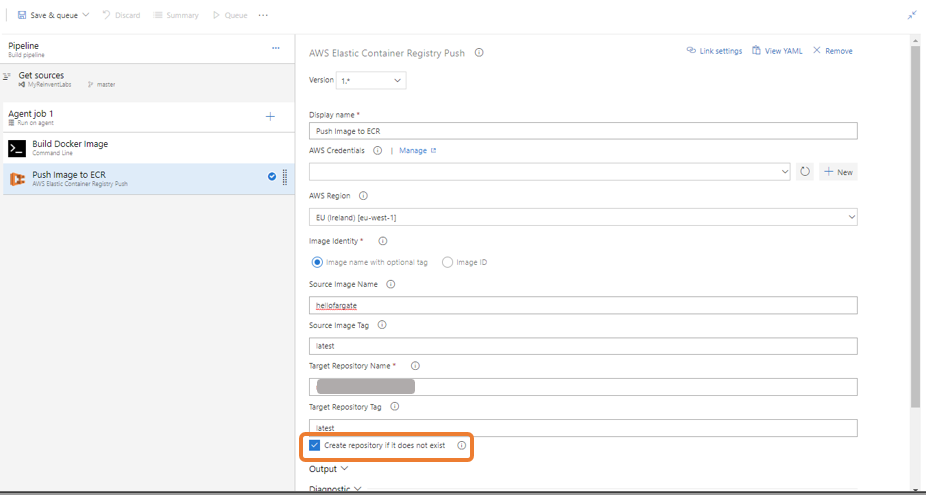Screen dimensions: 926x495
Task: Click the Target Repository Name field
Action: [583, 387]
